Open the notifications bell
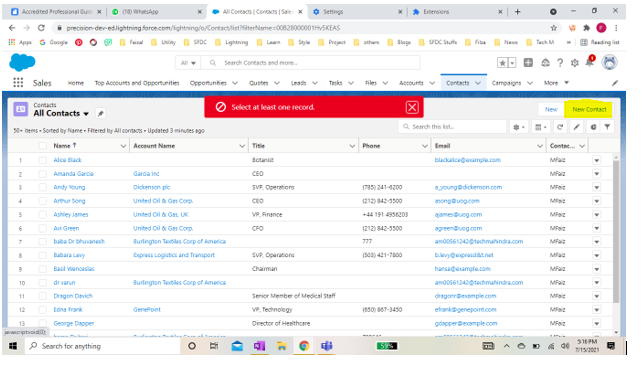Viewport: 642px width, 372px height. (x=590, y=62)
